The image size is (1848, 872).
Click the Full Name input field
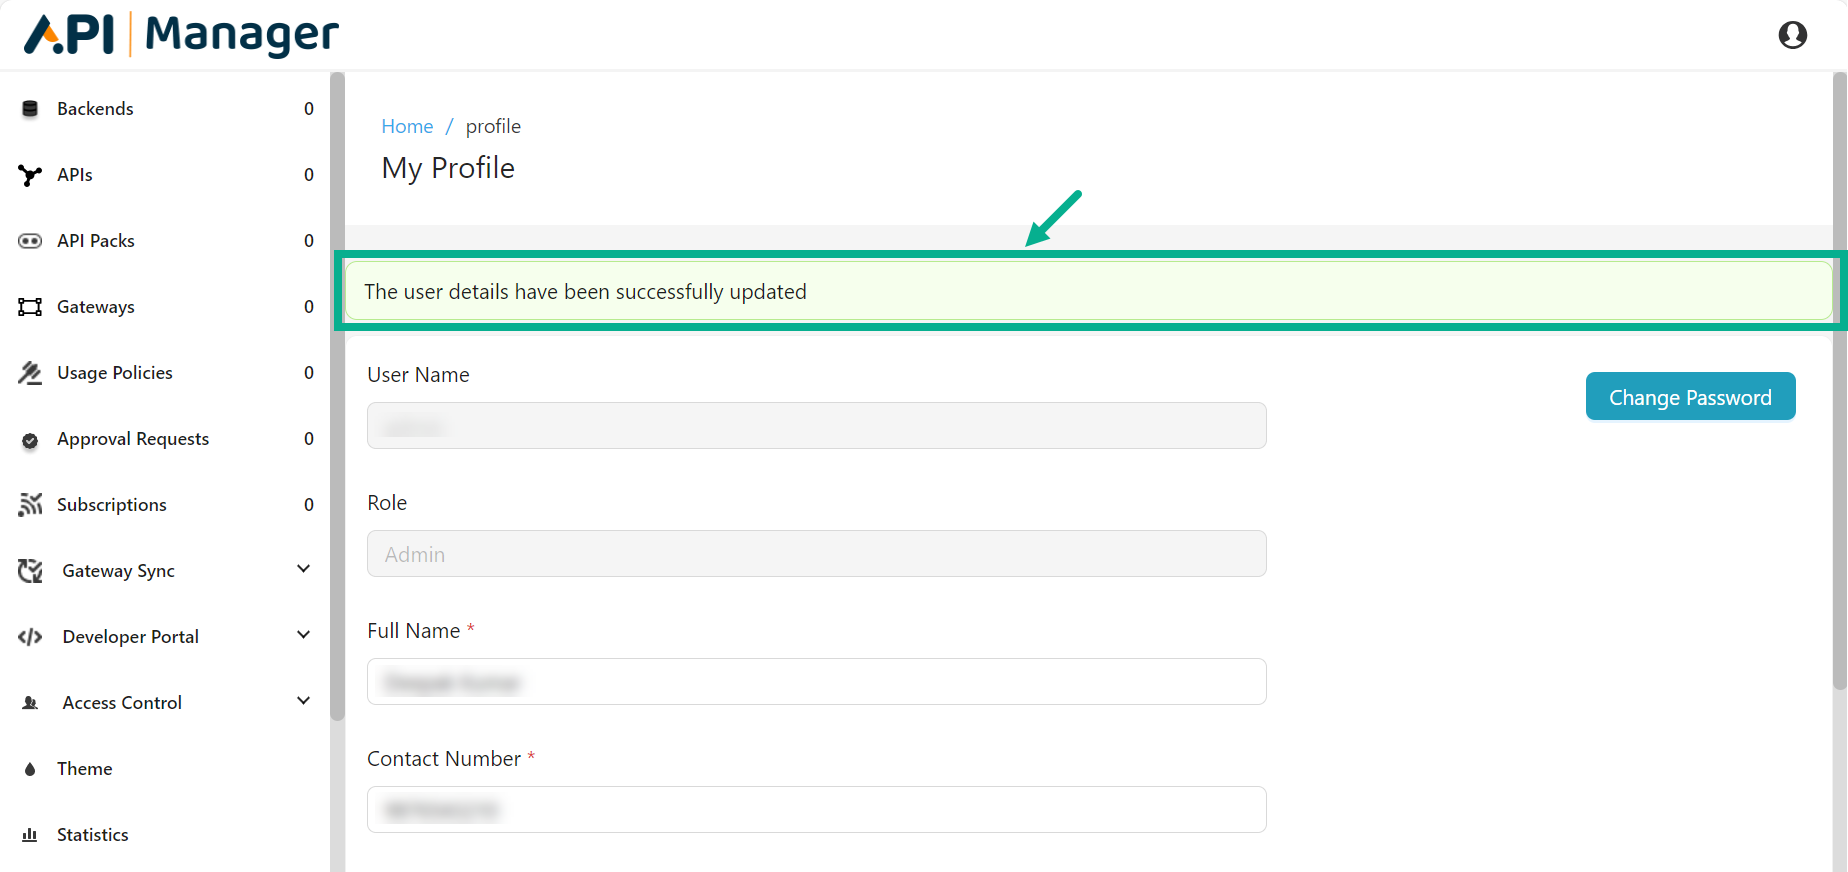click(816, 682)
